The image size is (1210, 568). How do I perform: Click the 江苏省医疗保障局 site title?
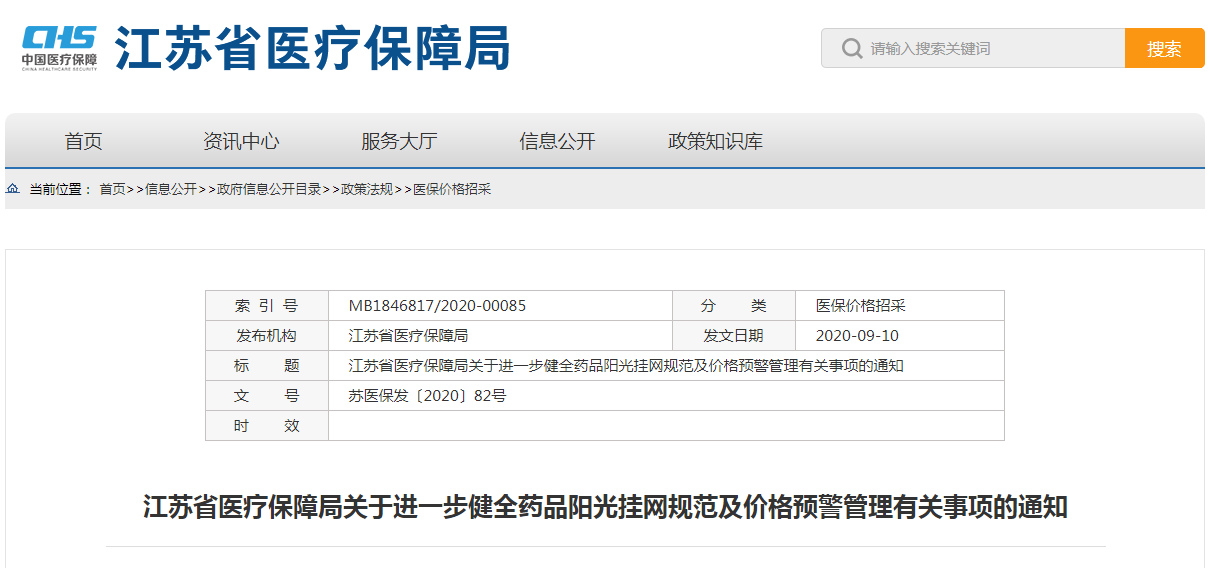point(312,48)
